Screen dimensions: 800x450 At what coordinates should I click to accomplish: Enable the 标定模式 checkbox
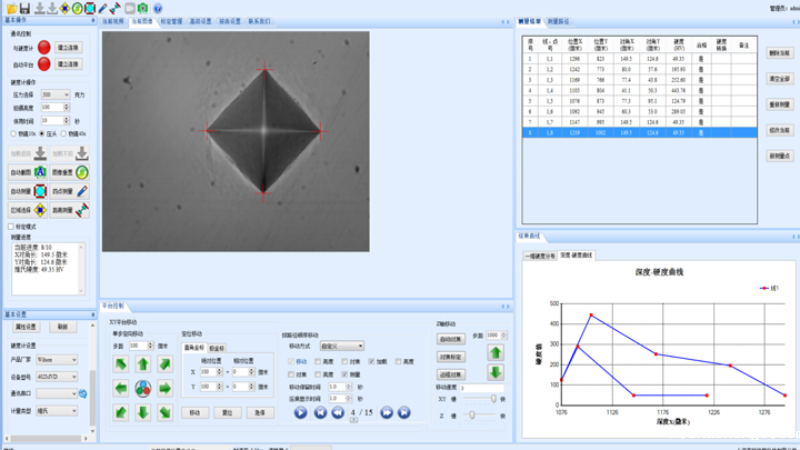[x=12, y=226]
